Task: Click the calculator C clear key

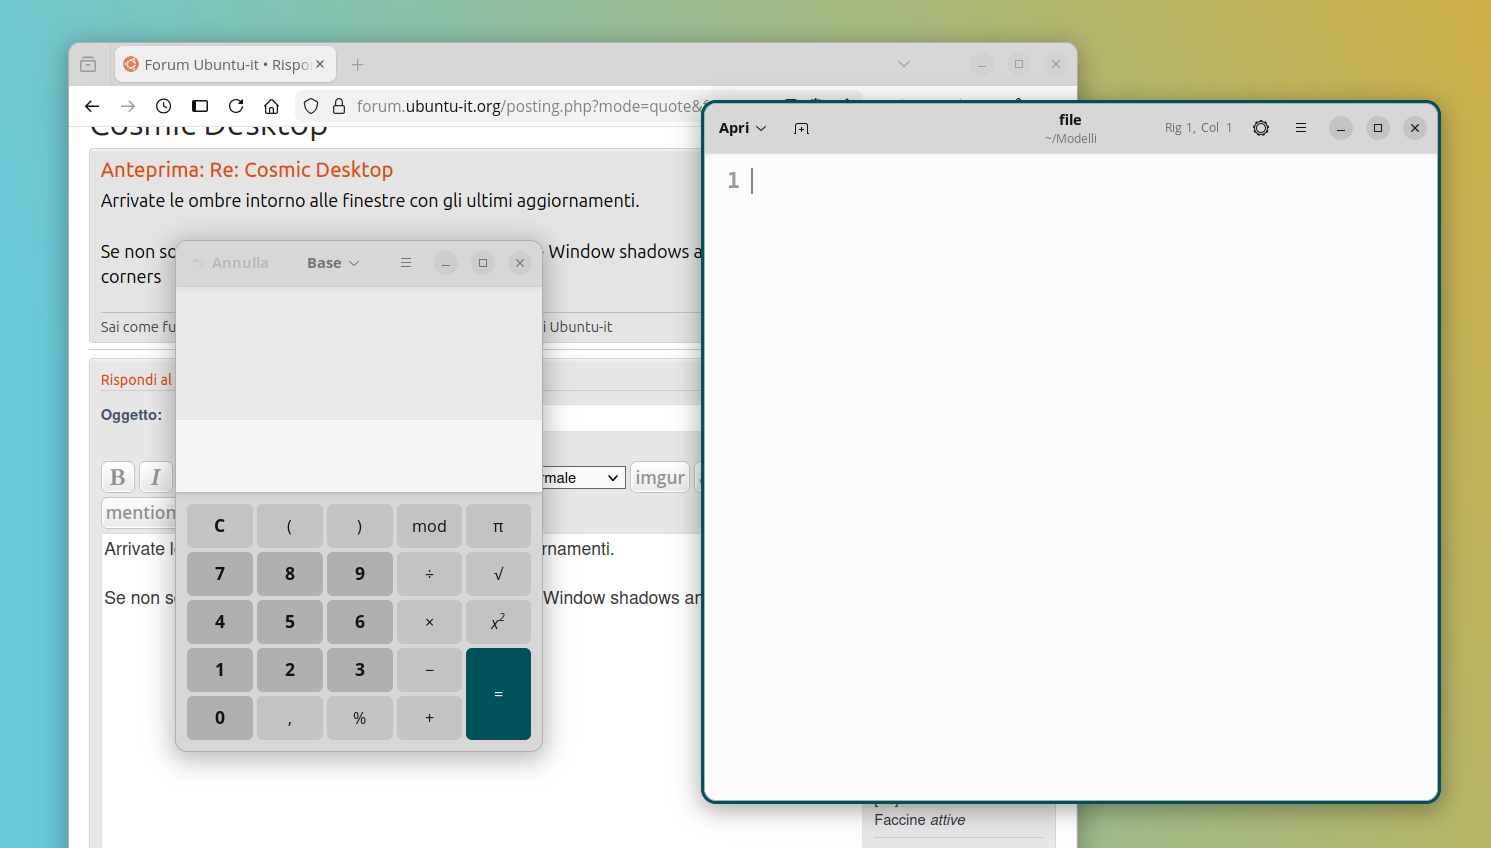Action: click(x=220, y=526)
